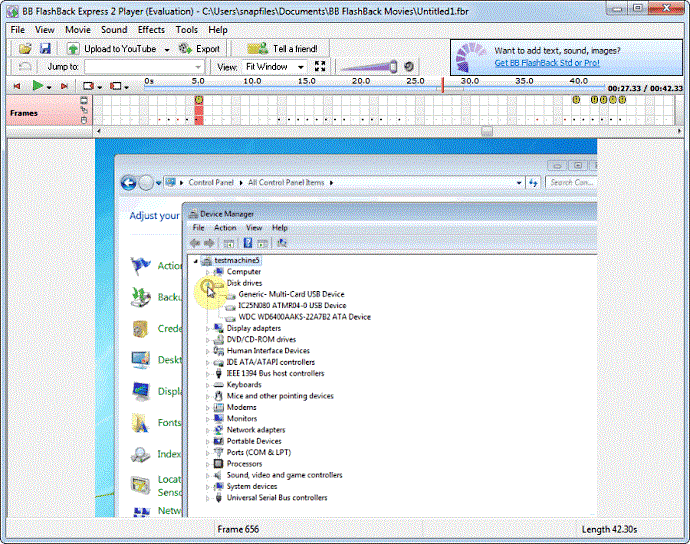The height and width of the screenshot is (544, 690).
Task: Click the Tell a friend! button
Action: pos(282,48)
